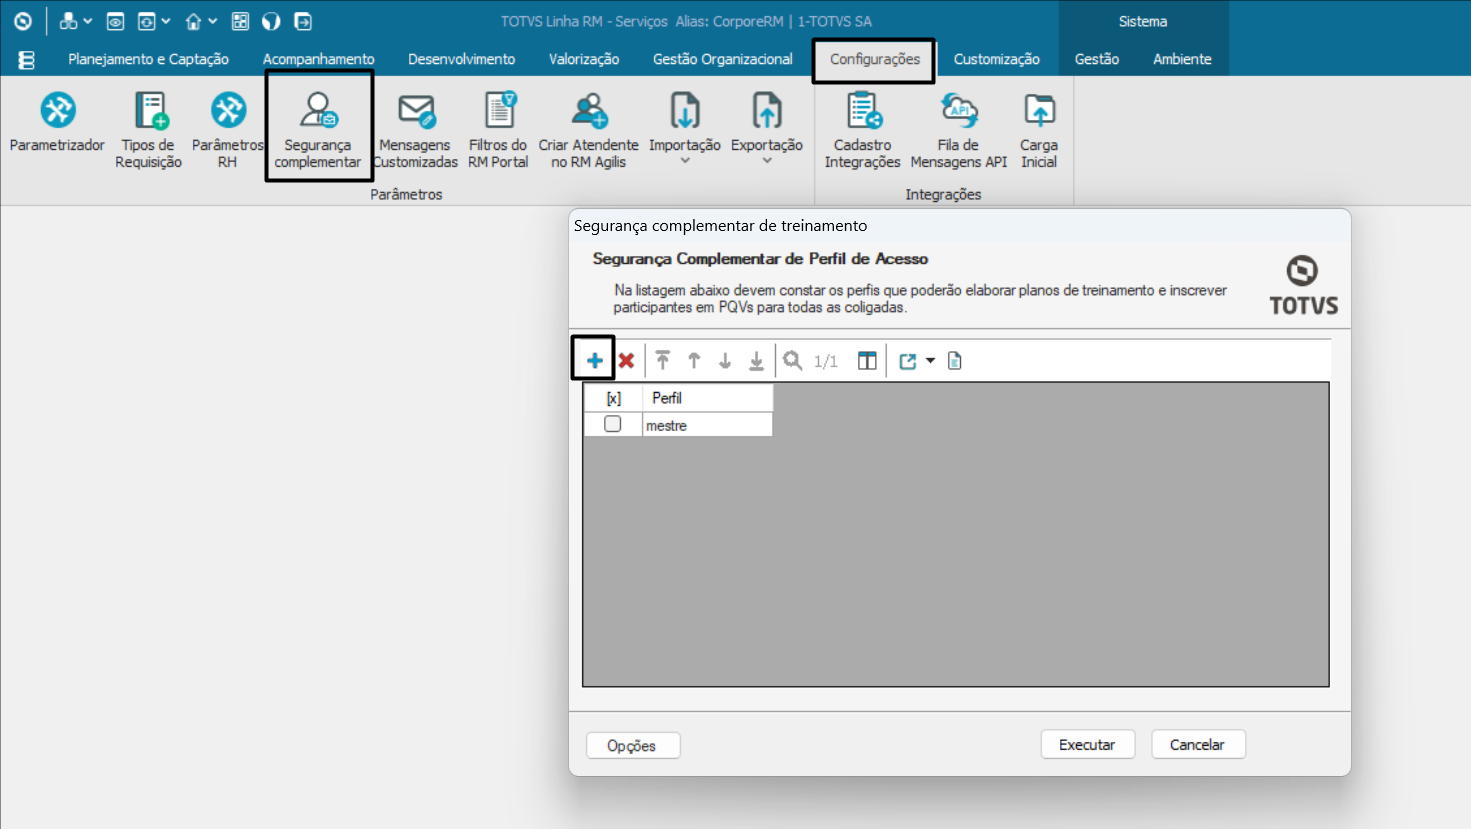Image resolution: width=1471 pixels, height=829 pixels.
Task: Click the stacked menu icon left of Planejamento
Action: point(27,60)
